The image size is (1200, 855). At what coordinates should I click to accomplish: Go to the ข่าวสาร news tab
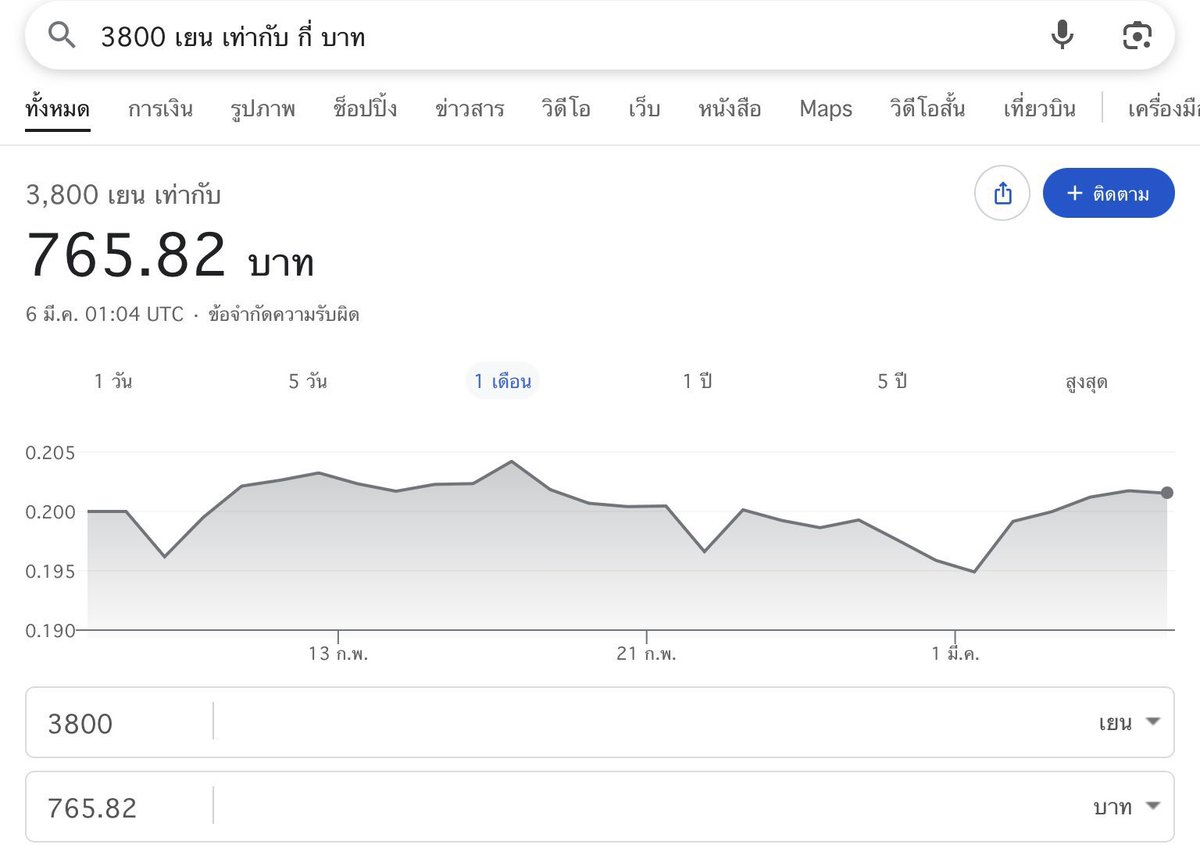(x=470, y=109)
